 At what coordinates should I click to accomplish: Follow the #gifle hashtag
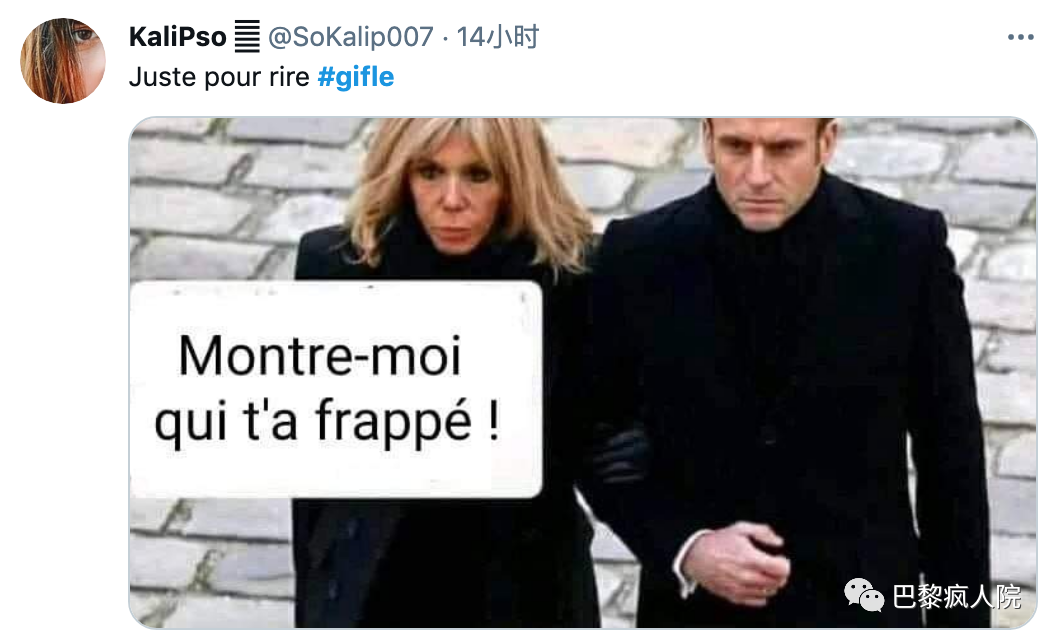click(x=356, y=77)
